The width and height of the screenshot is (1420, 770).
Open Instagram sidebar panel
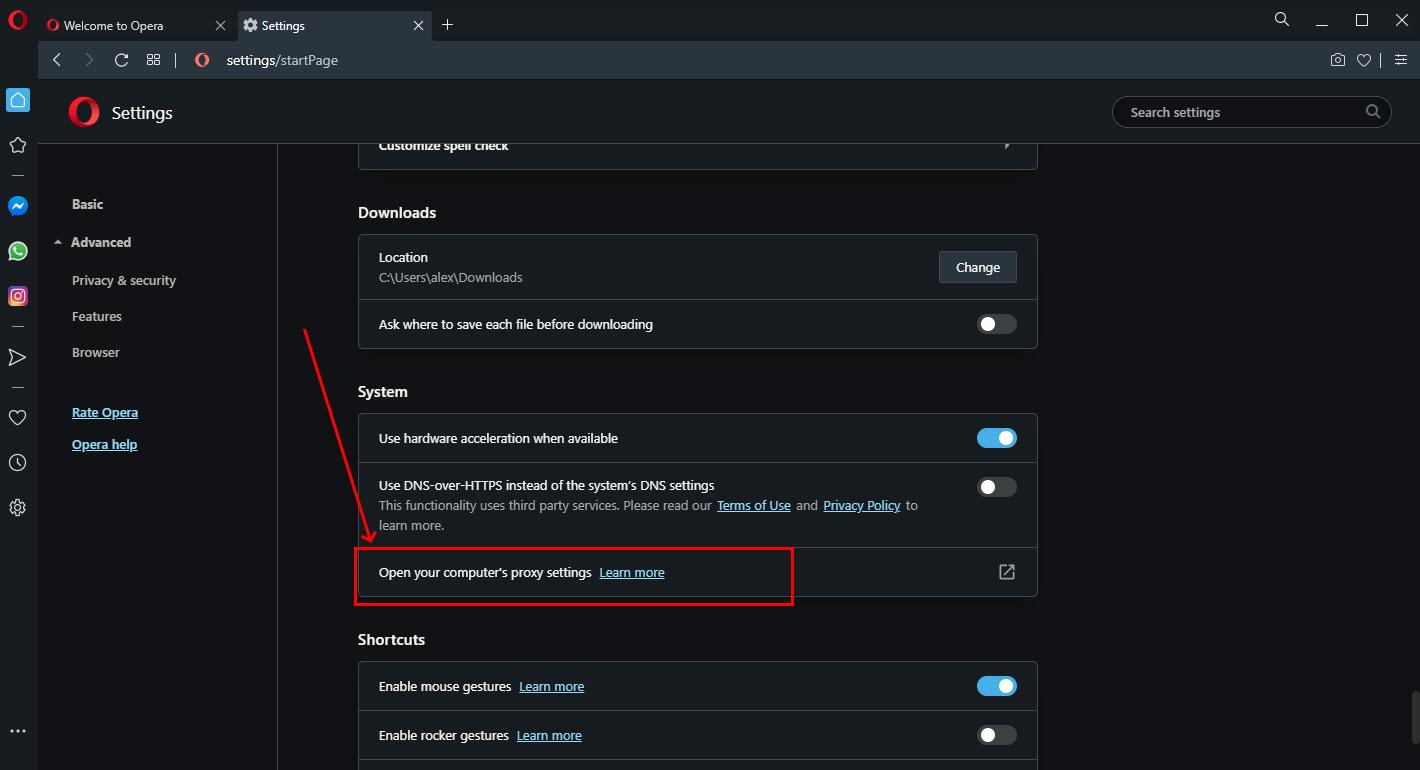tap(17, 296)
